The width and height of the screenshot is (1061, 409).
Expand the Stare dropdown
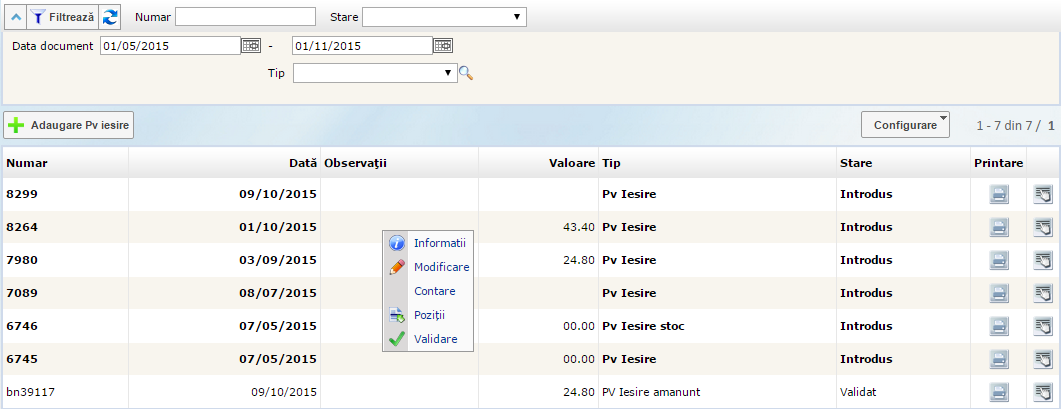[444, 17]
